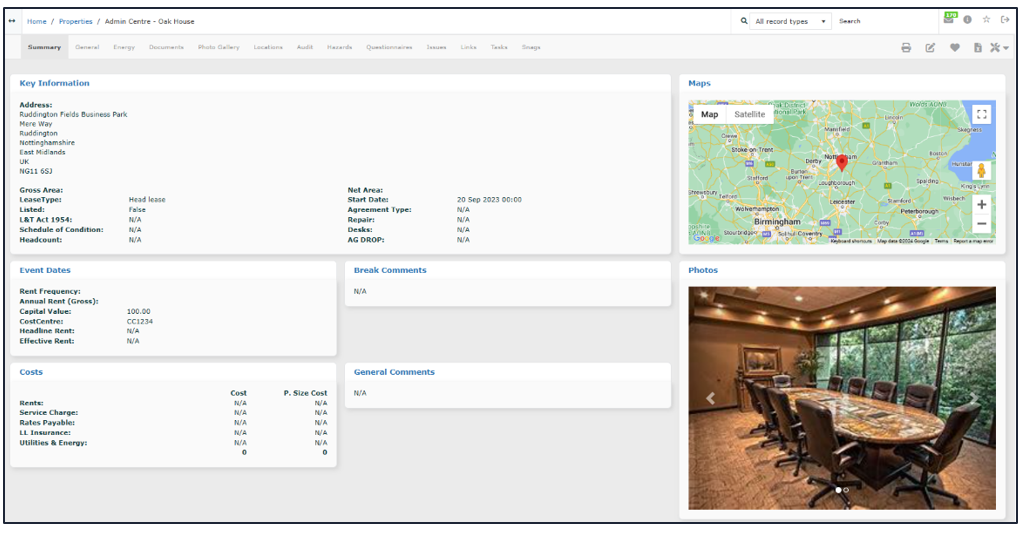Click the boardroom photo
The image size is (1028, 535).
[842, 398]
